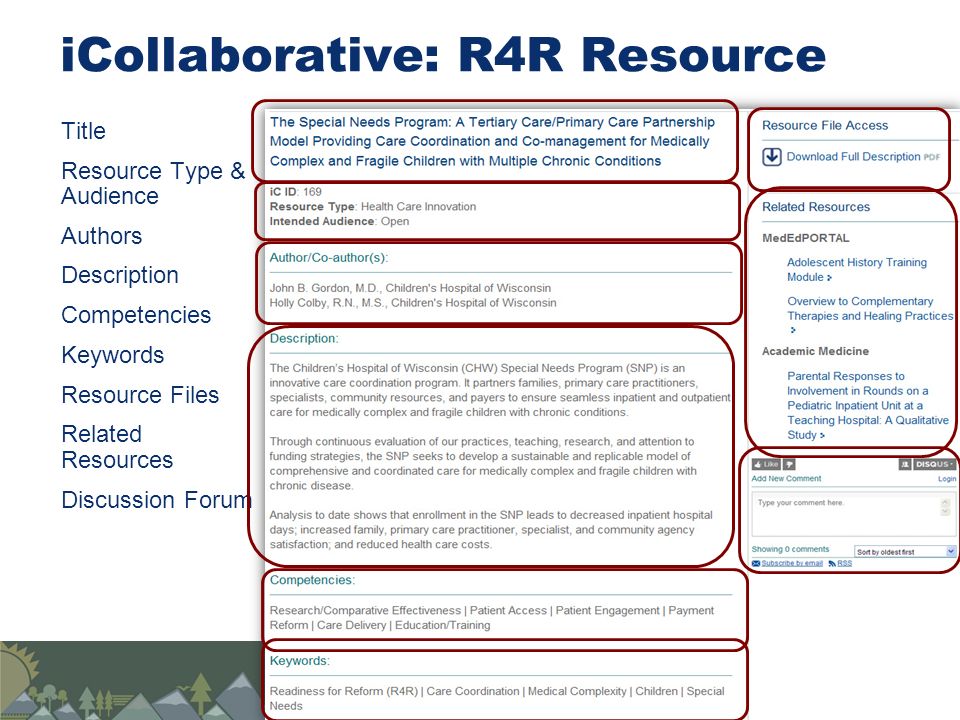Viewport: 960px width, 720px height.
Task: Click the RSS feed icon
Action: [x=832, y=563]
